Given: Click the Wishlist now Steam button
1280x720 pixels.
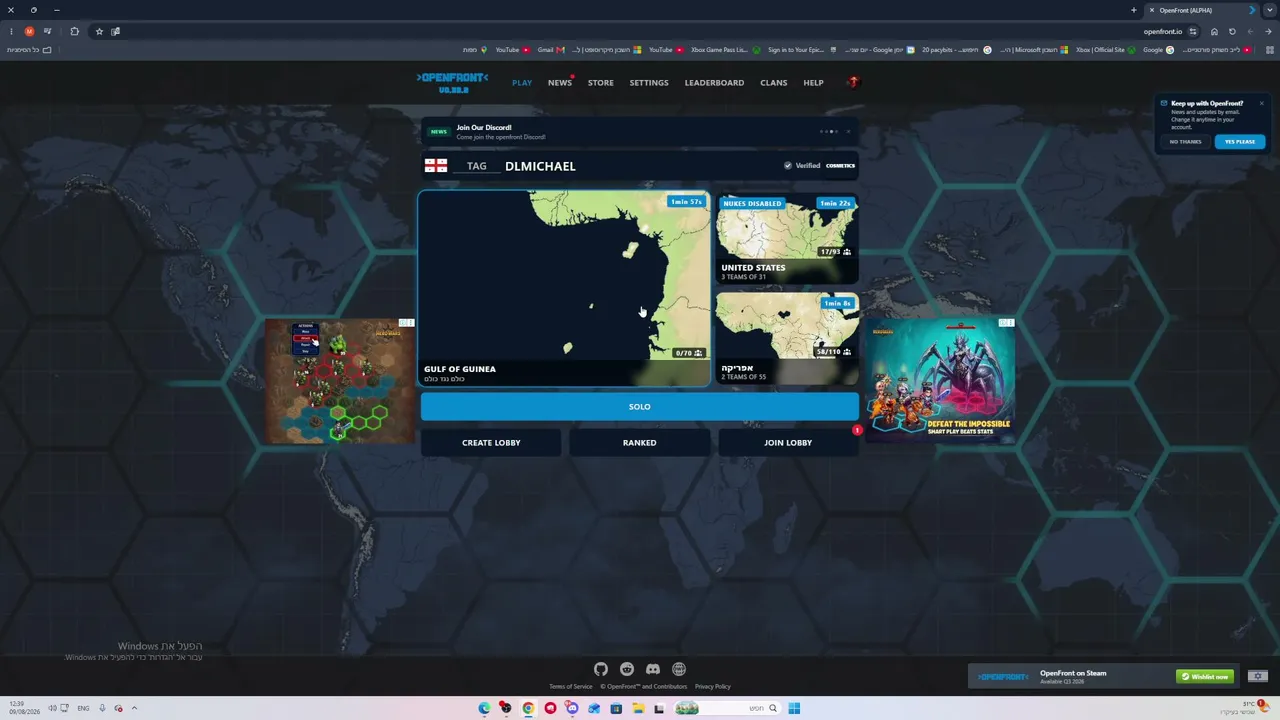Looking at the screenshot, I should click(1205, 676).
